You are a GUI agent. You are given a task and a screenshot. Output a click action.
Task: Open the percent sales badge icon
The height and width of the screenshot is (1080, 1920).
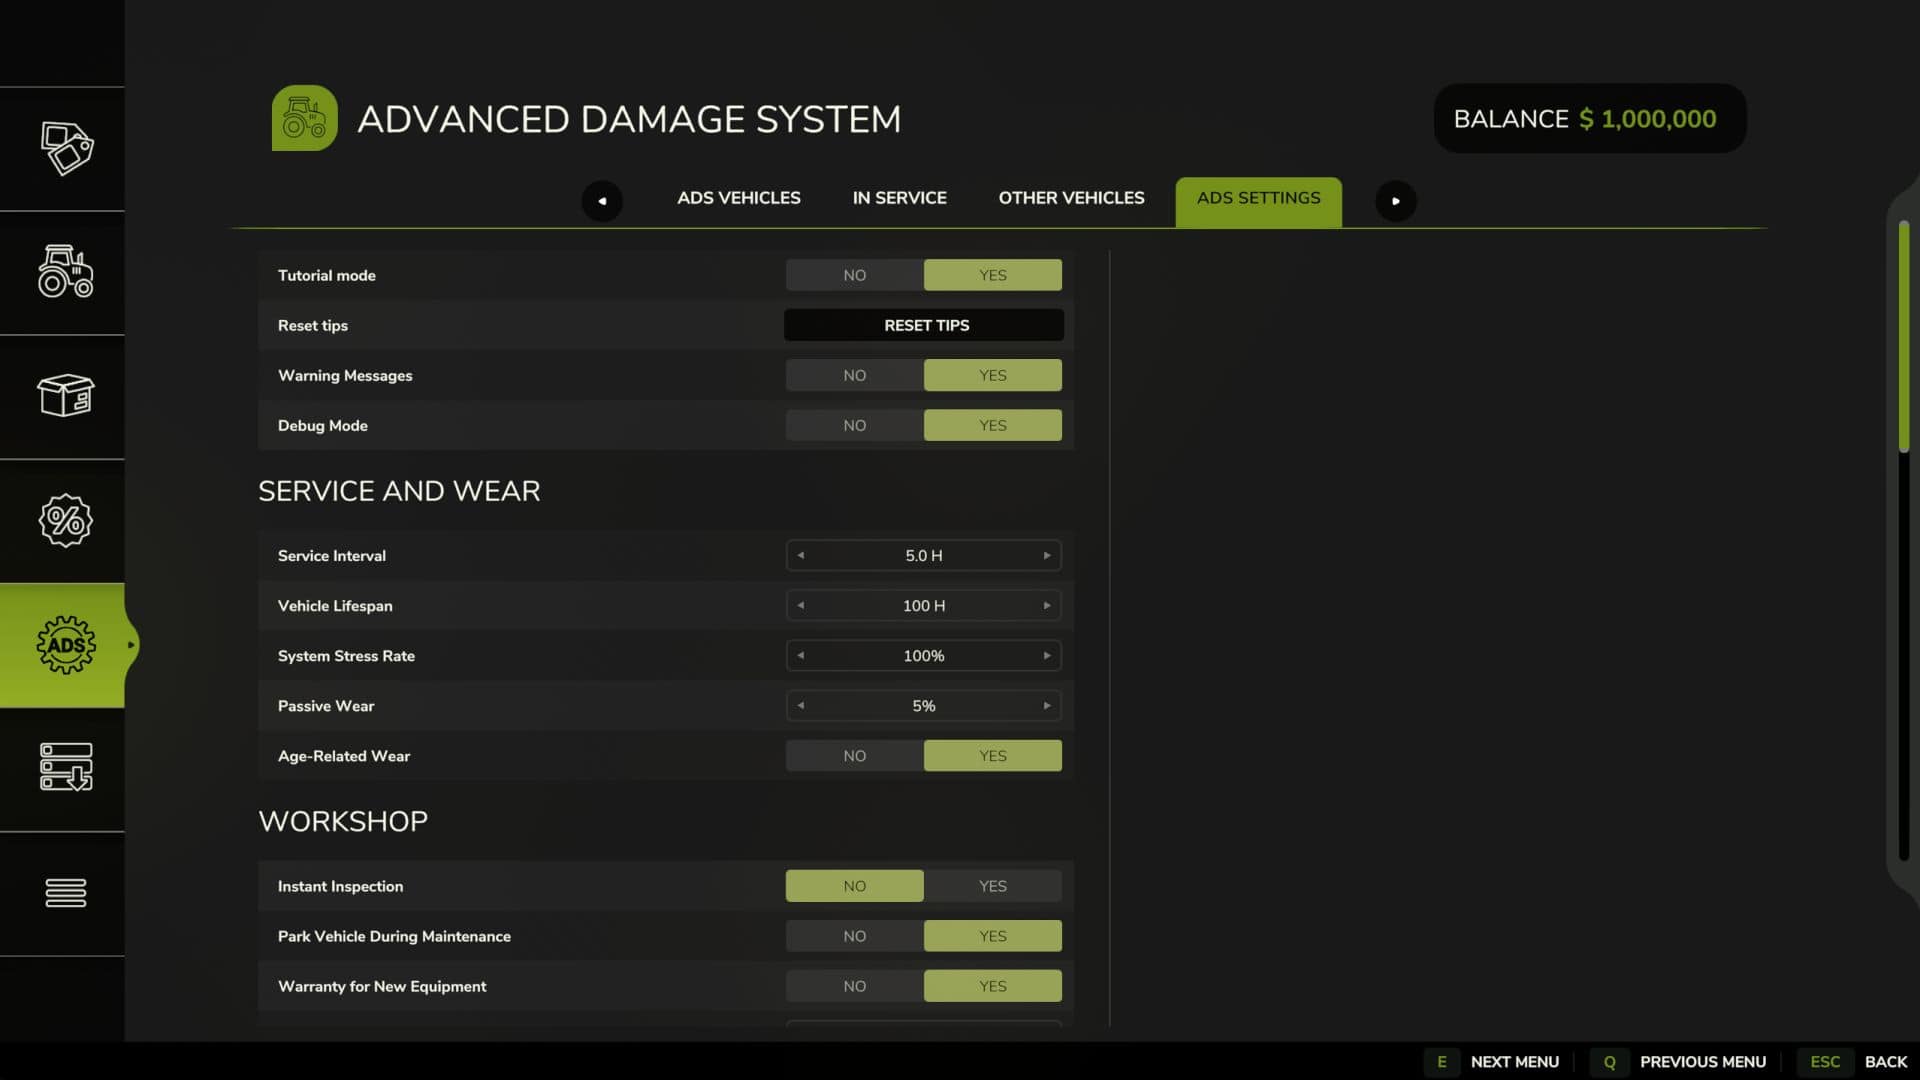[x=66, y=520]
